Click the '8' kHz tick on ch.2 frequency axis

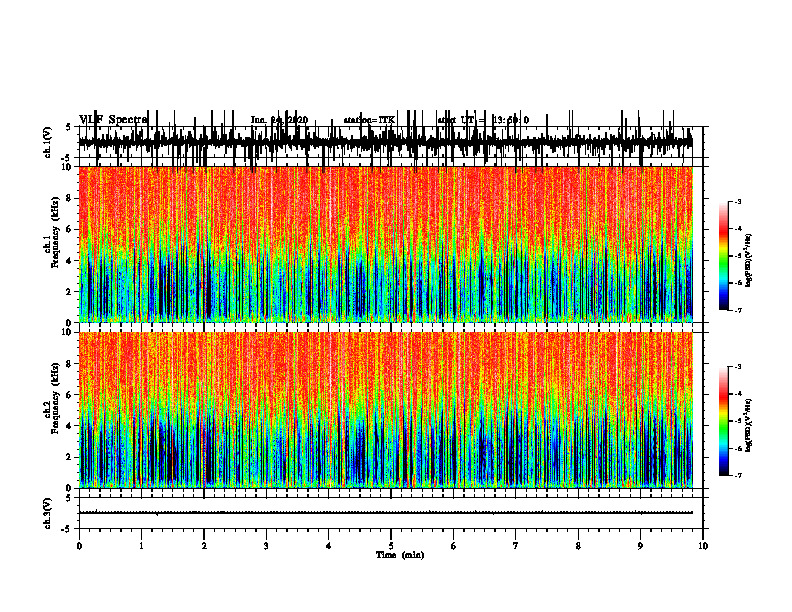(70, 364)
